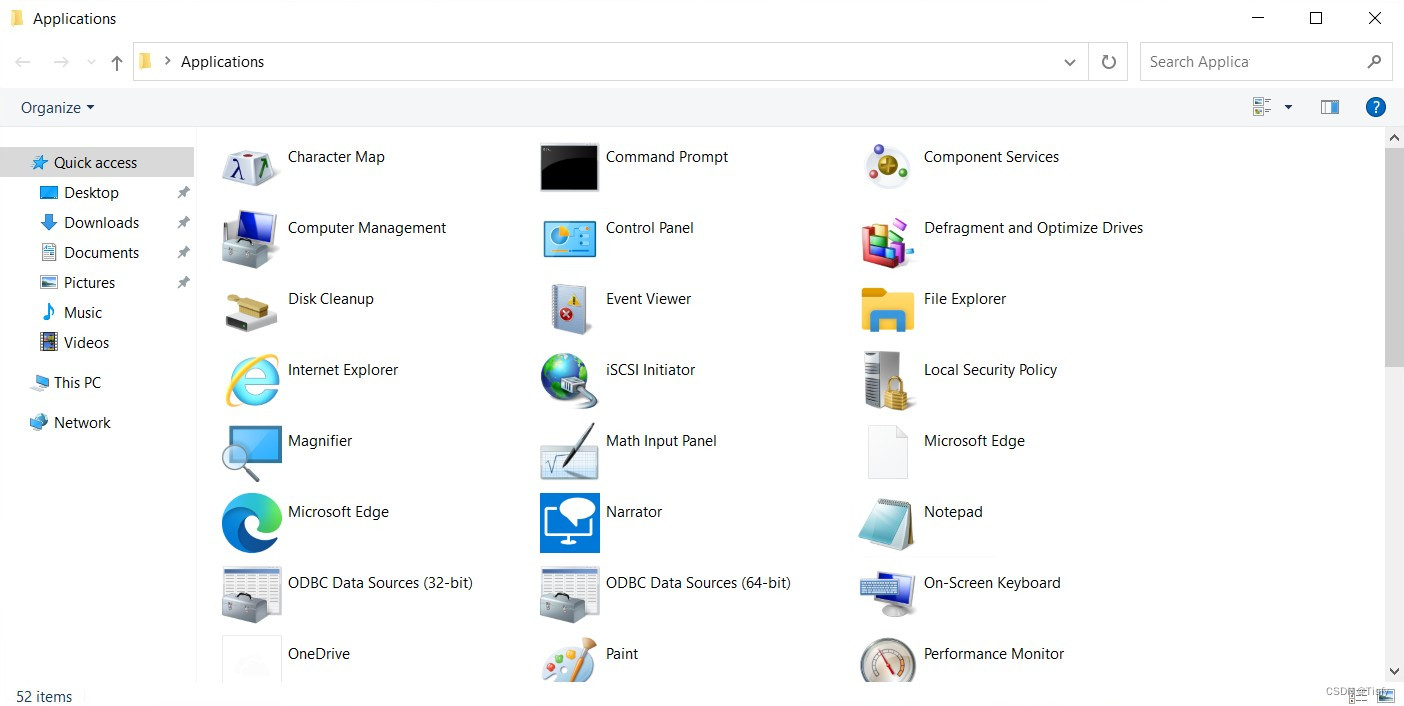
Task: Launch Internet Explorer from its icon
Action: coord(252,380)
